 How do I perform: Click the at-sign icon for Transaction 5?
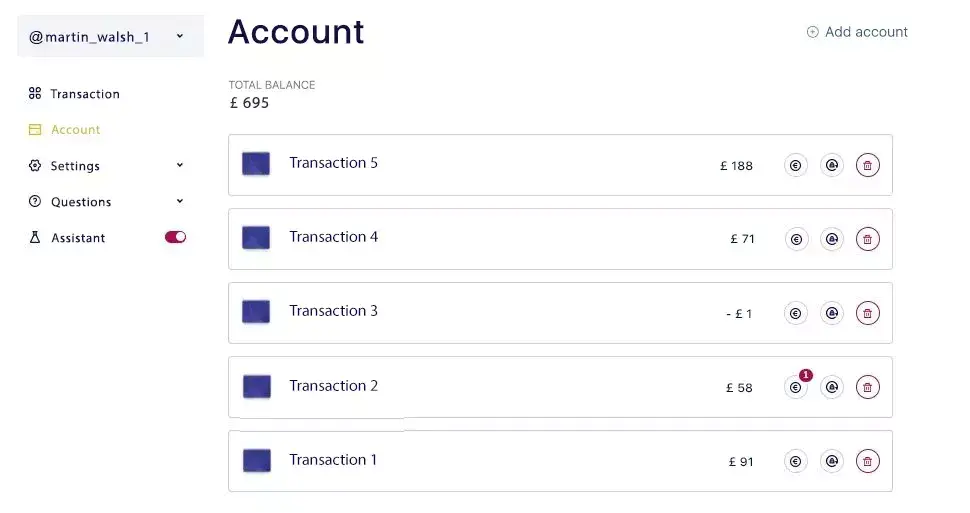click(x=832, y=166)
